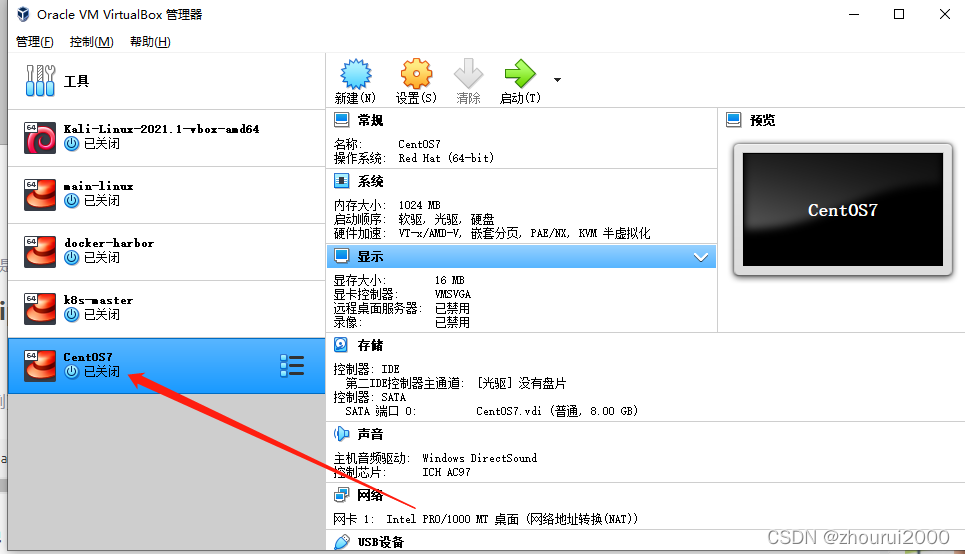Screen dimensions: 965x554
Task: Open 帮助(H) menu
Action: click(150, 42)
